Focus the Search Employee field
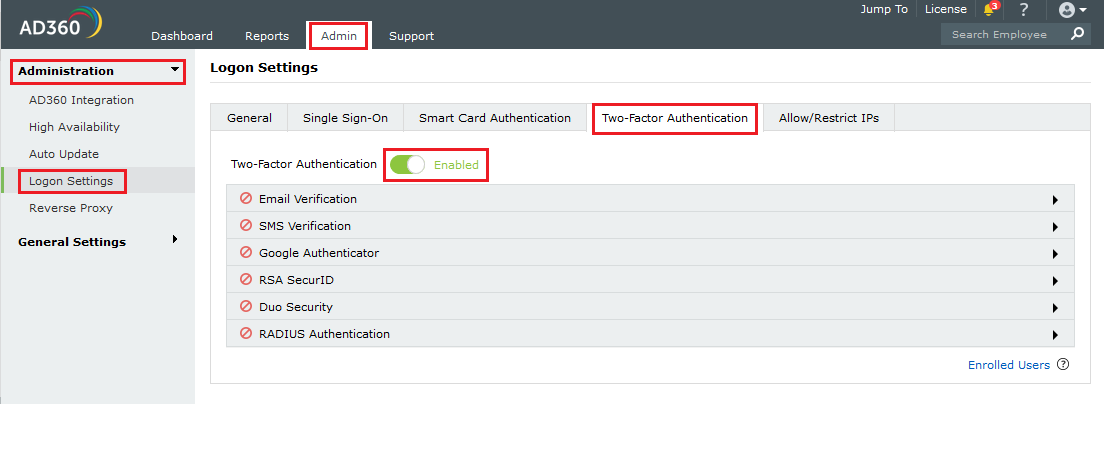Viewport: 1104px width, 459px height. click(1000, 34)
